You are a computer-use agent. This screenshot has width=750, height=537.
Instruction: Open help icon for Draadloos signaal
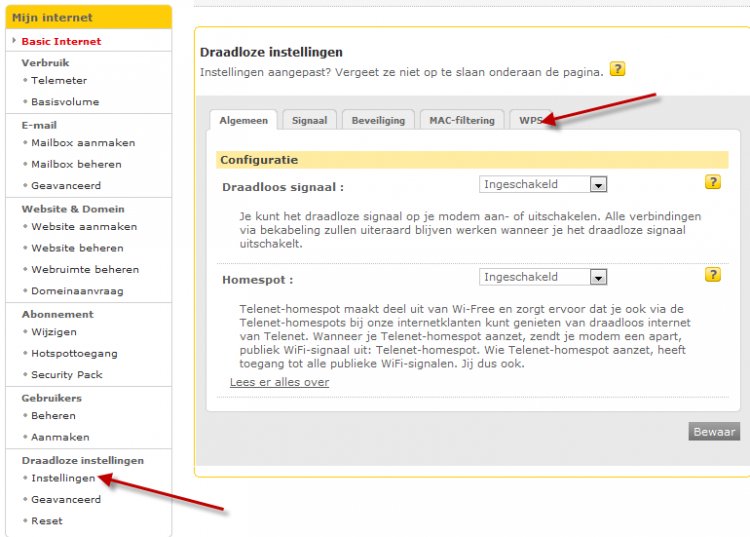coord(712,182)
